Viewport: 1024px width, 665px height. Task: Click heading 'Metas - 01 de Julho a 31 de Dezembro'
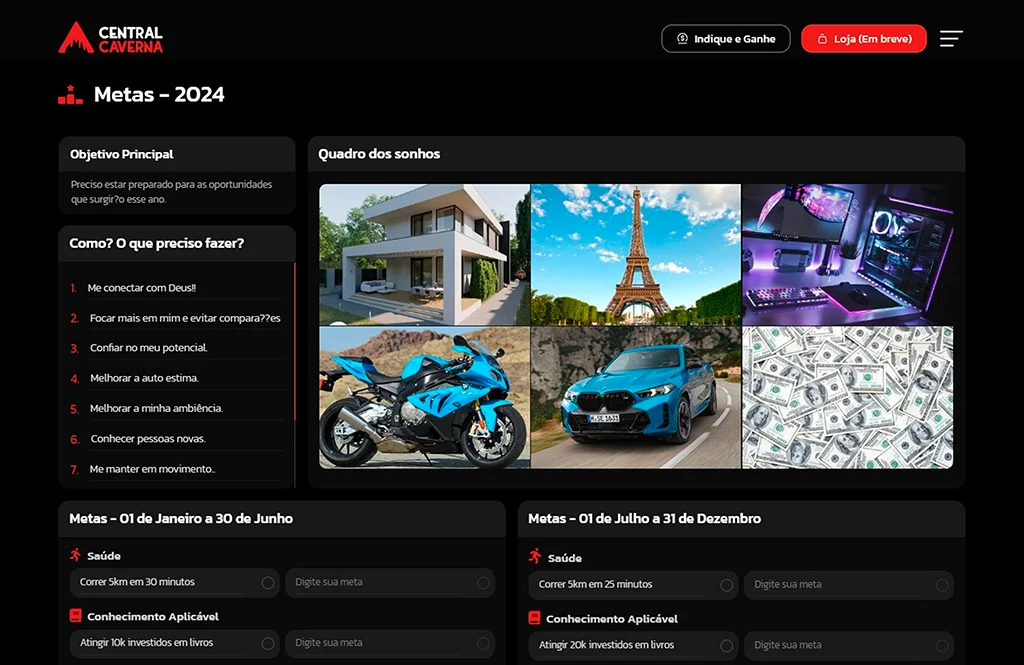(x=645, y=519)
